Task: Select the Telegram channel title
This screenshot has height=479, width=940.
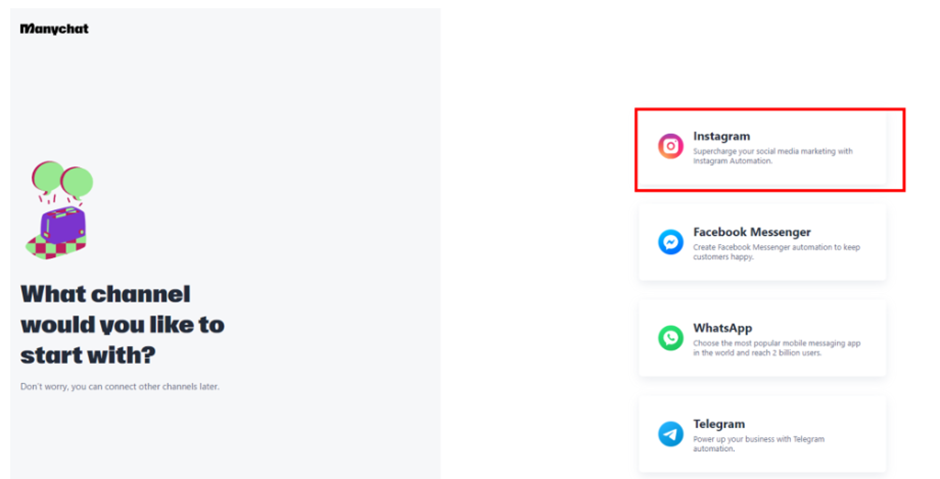Action: 719,424
